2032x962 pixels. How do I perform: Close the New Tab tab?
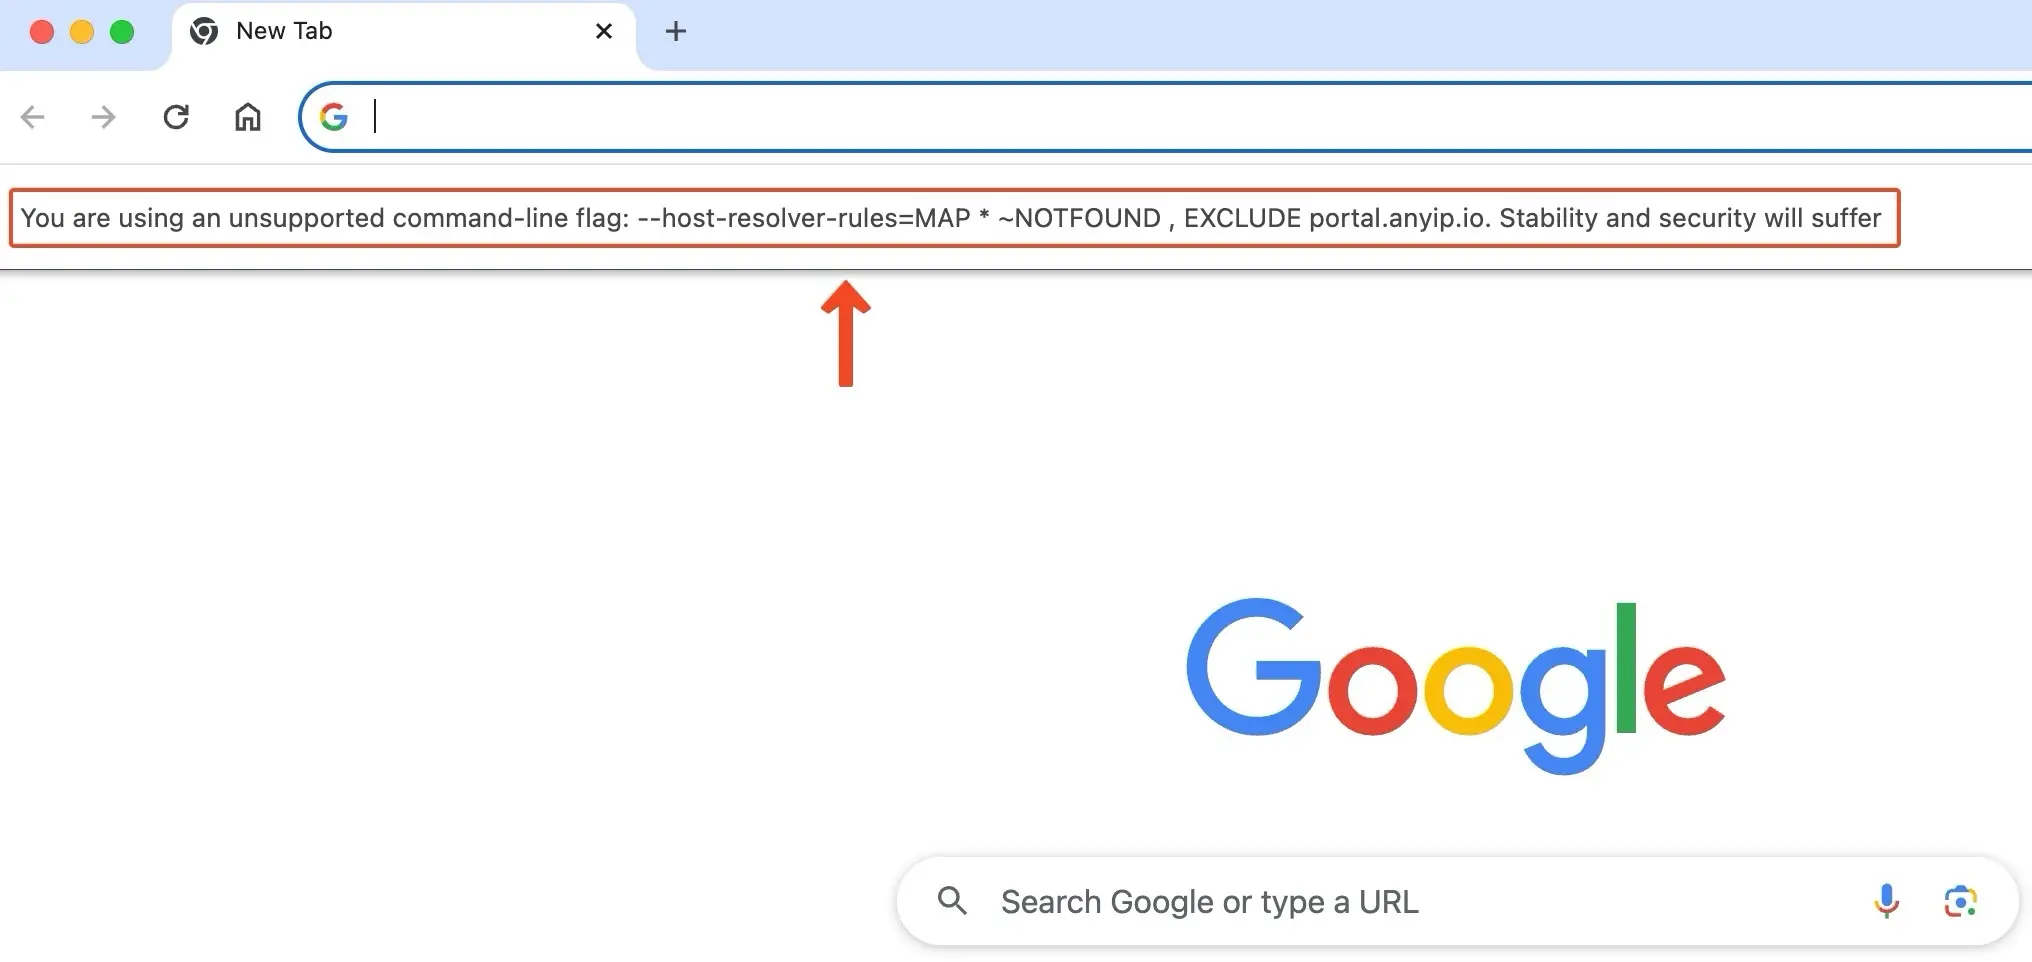click(x=603, y=31)
